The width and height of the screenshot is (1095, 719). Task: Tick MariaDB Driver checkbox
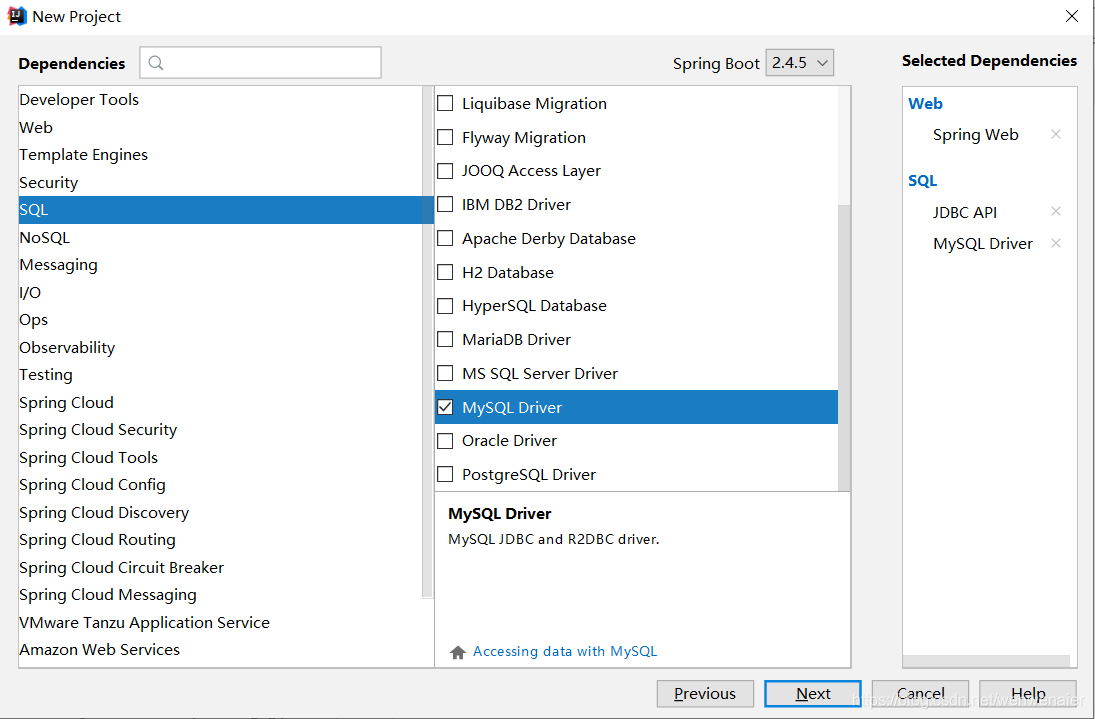pyautogui.click(x=445, y=339)
